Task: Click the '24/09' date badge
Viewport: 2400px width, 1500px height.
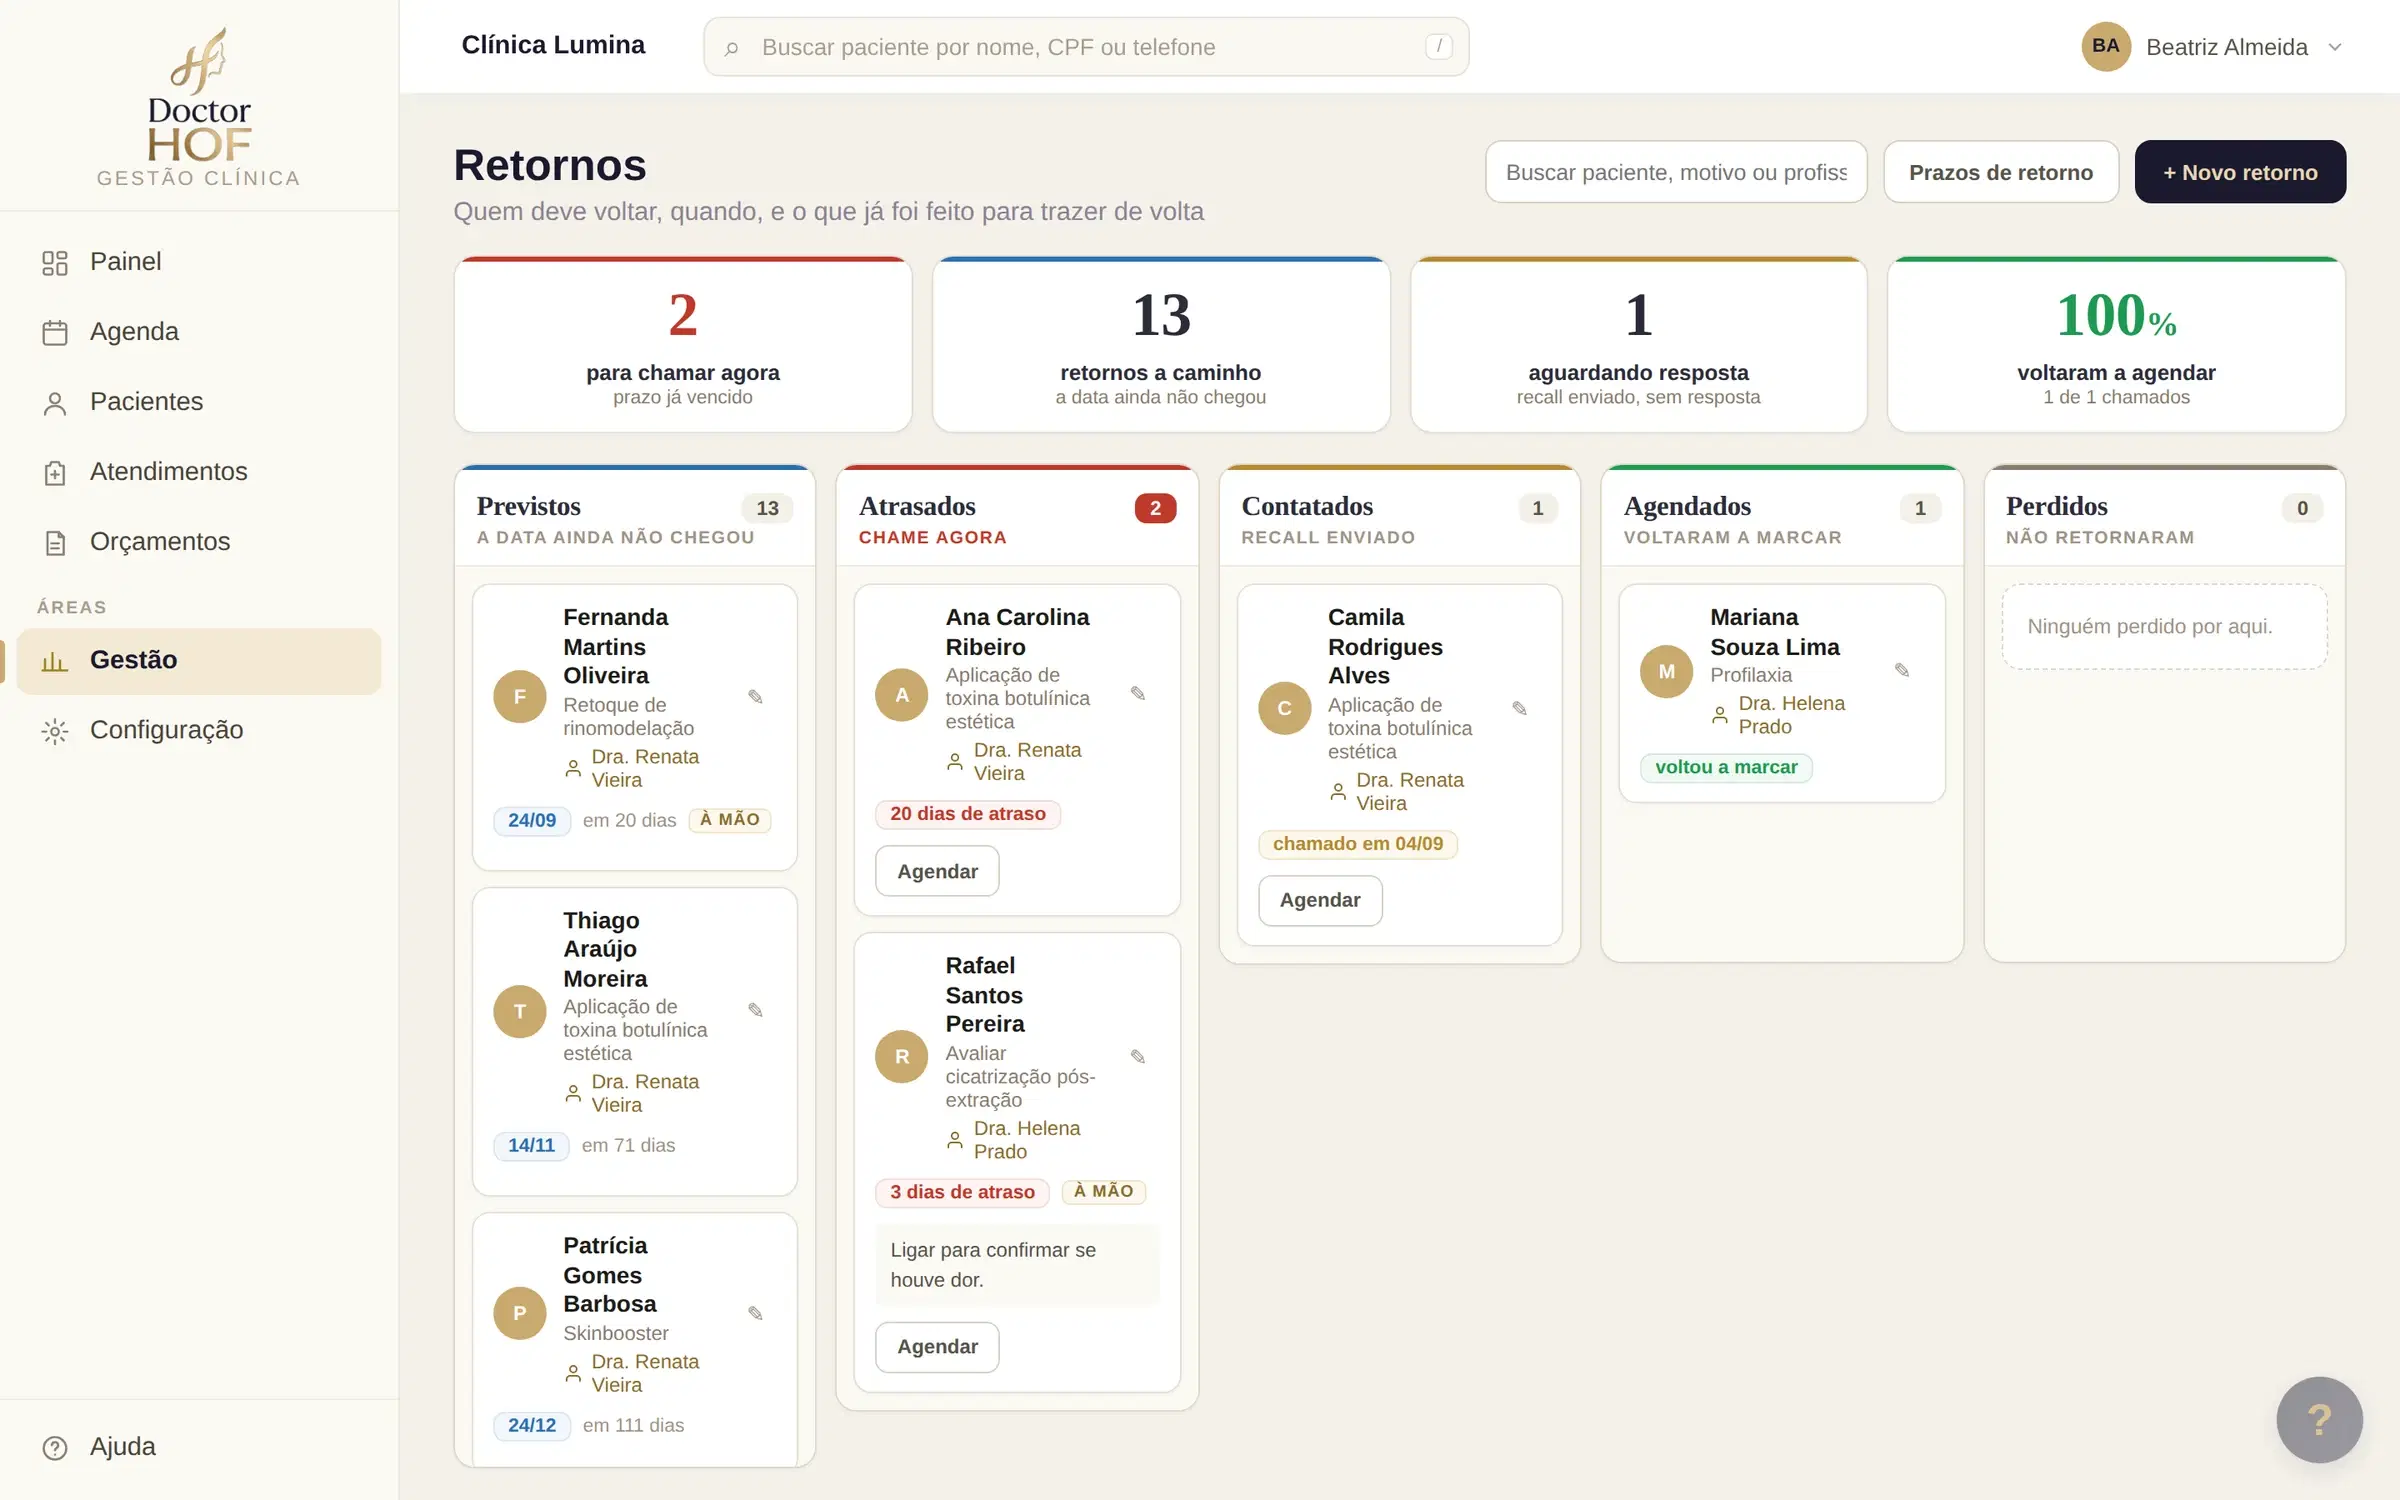Action: point(532,821)
